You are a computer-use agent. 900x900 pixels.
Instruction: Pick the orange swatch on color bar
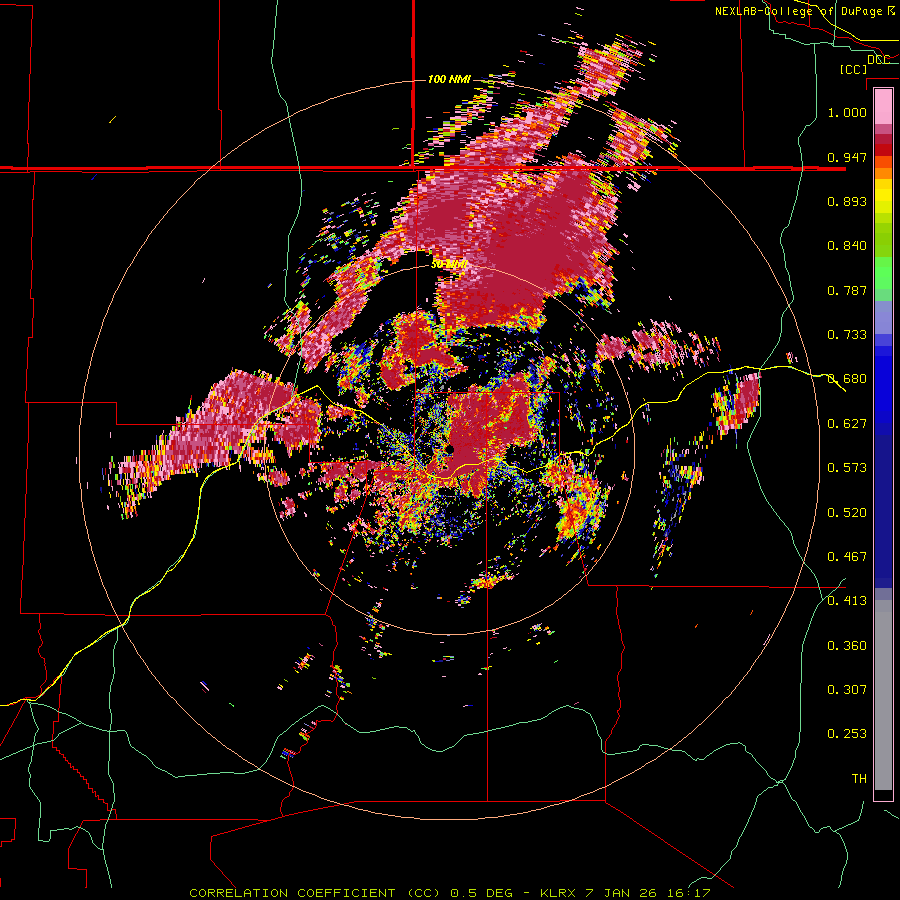point(883,173)
